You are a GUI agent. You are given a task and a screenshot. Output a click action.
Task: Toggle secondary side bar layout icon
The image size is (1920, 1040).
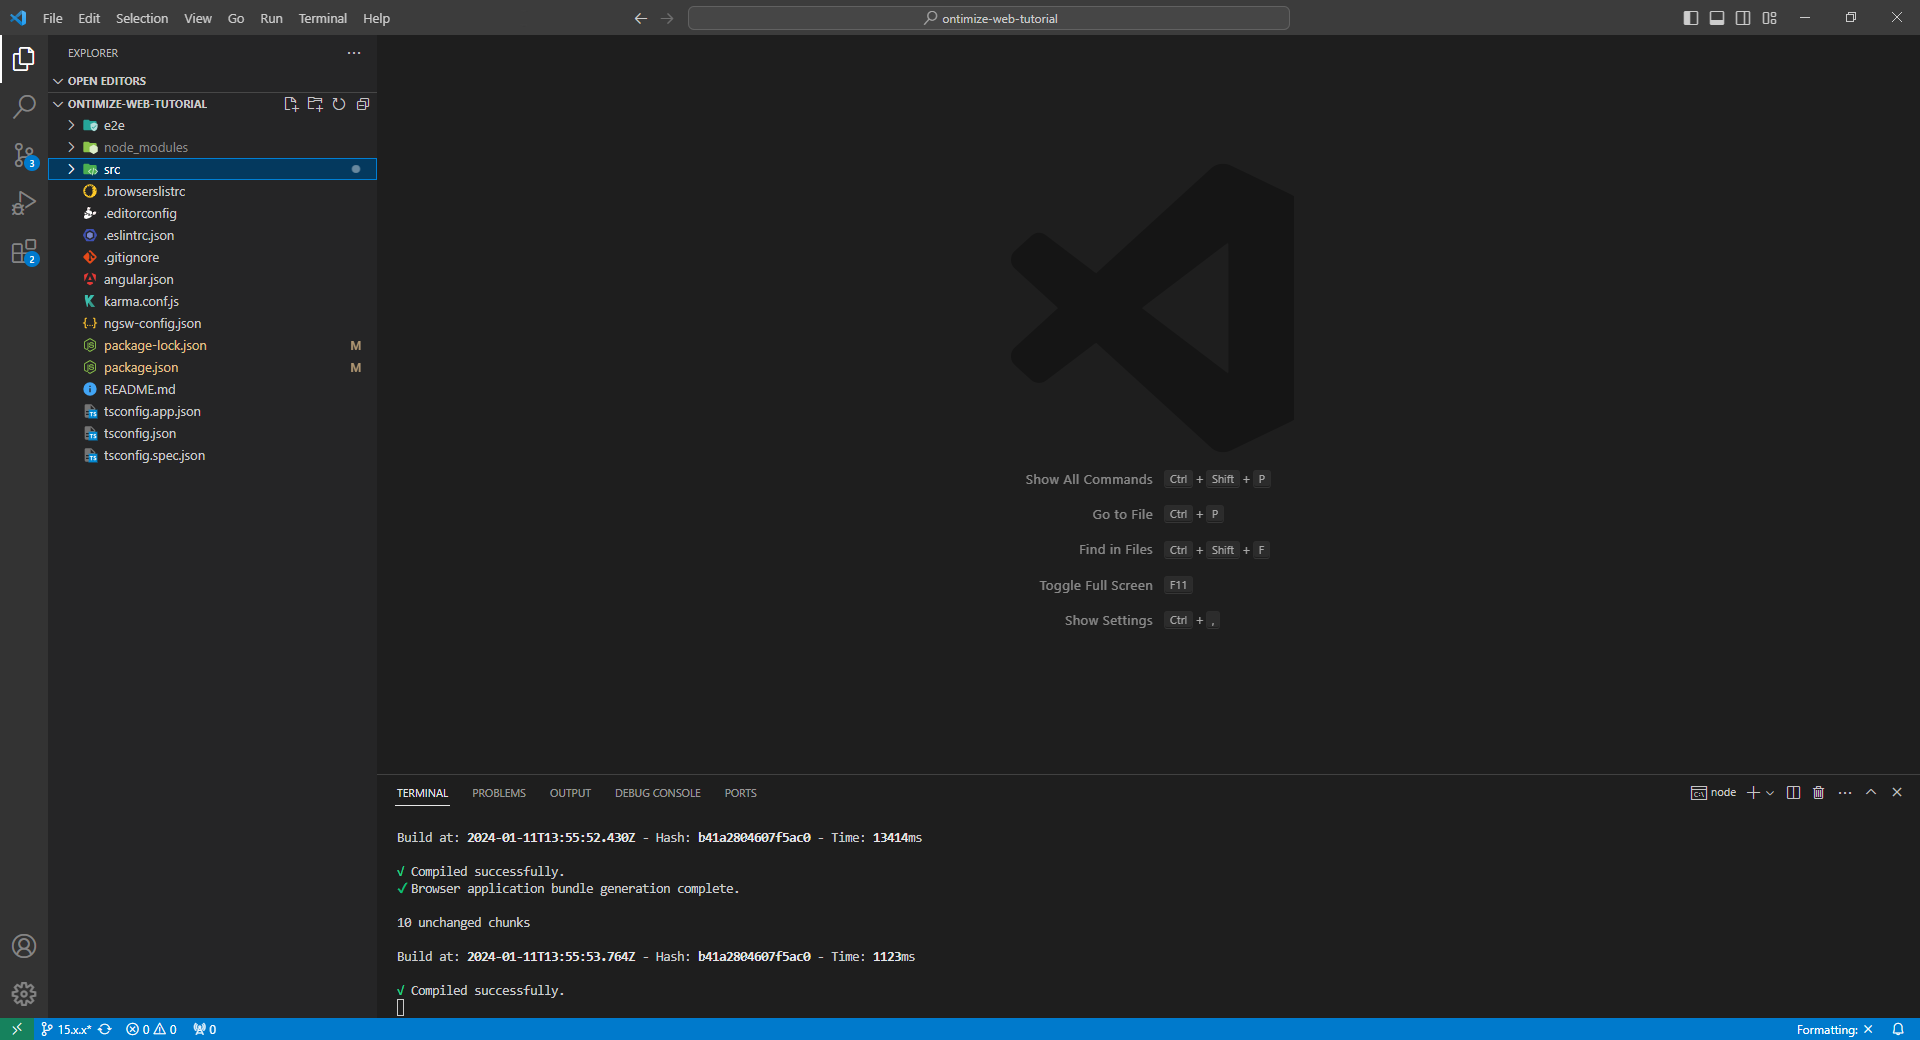coord(1743,18)
